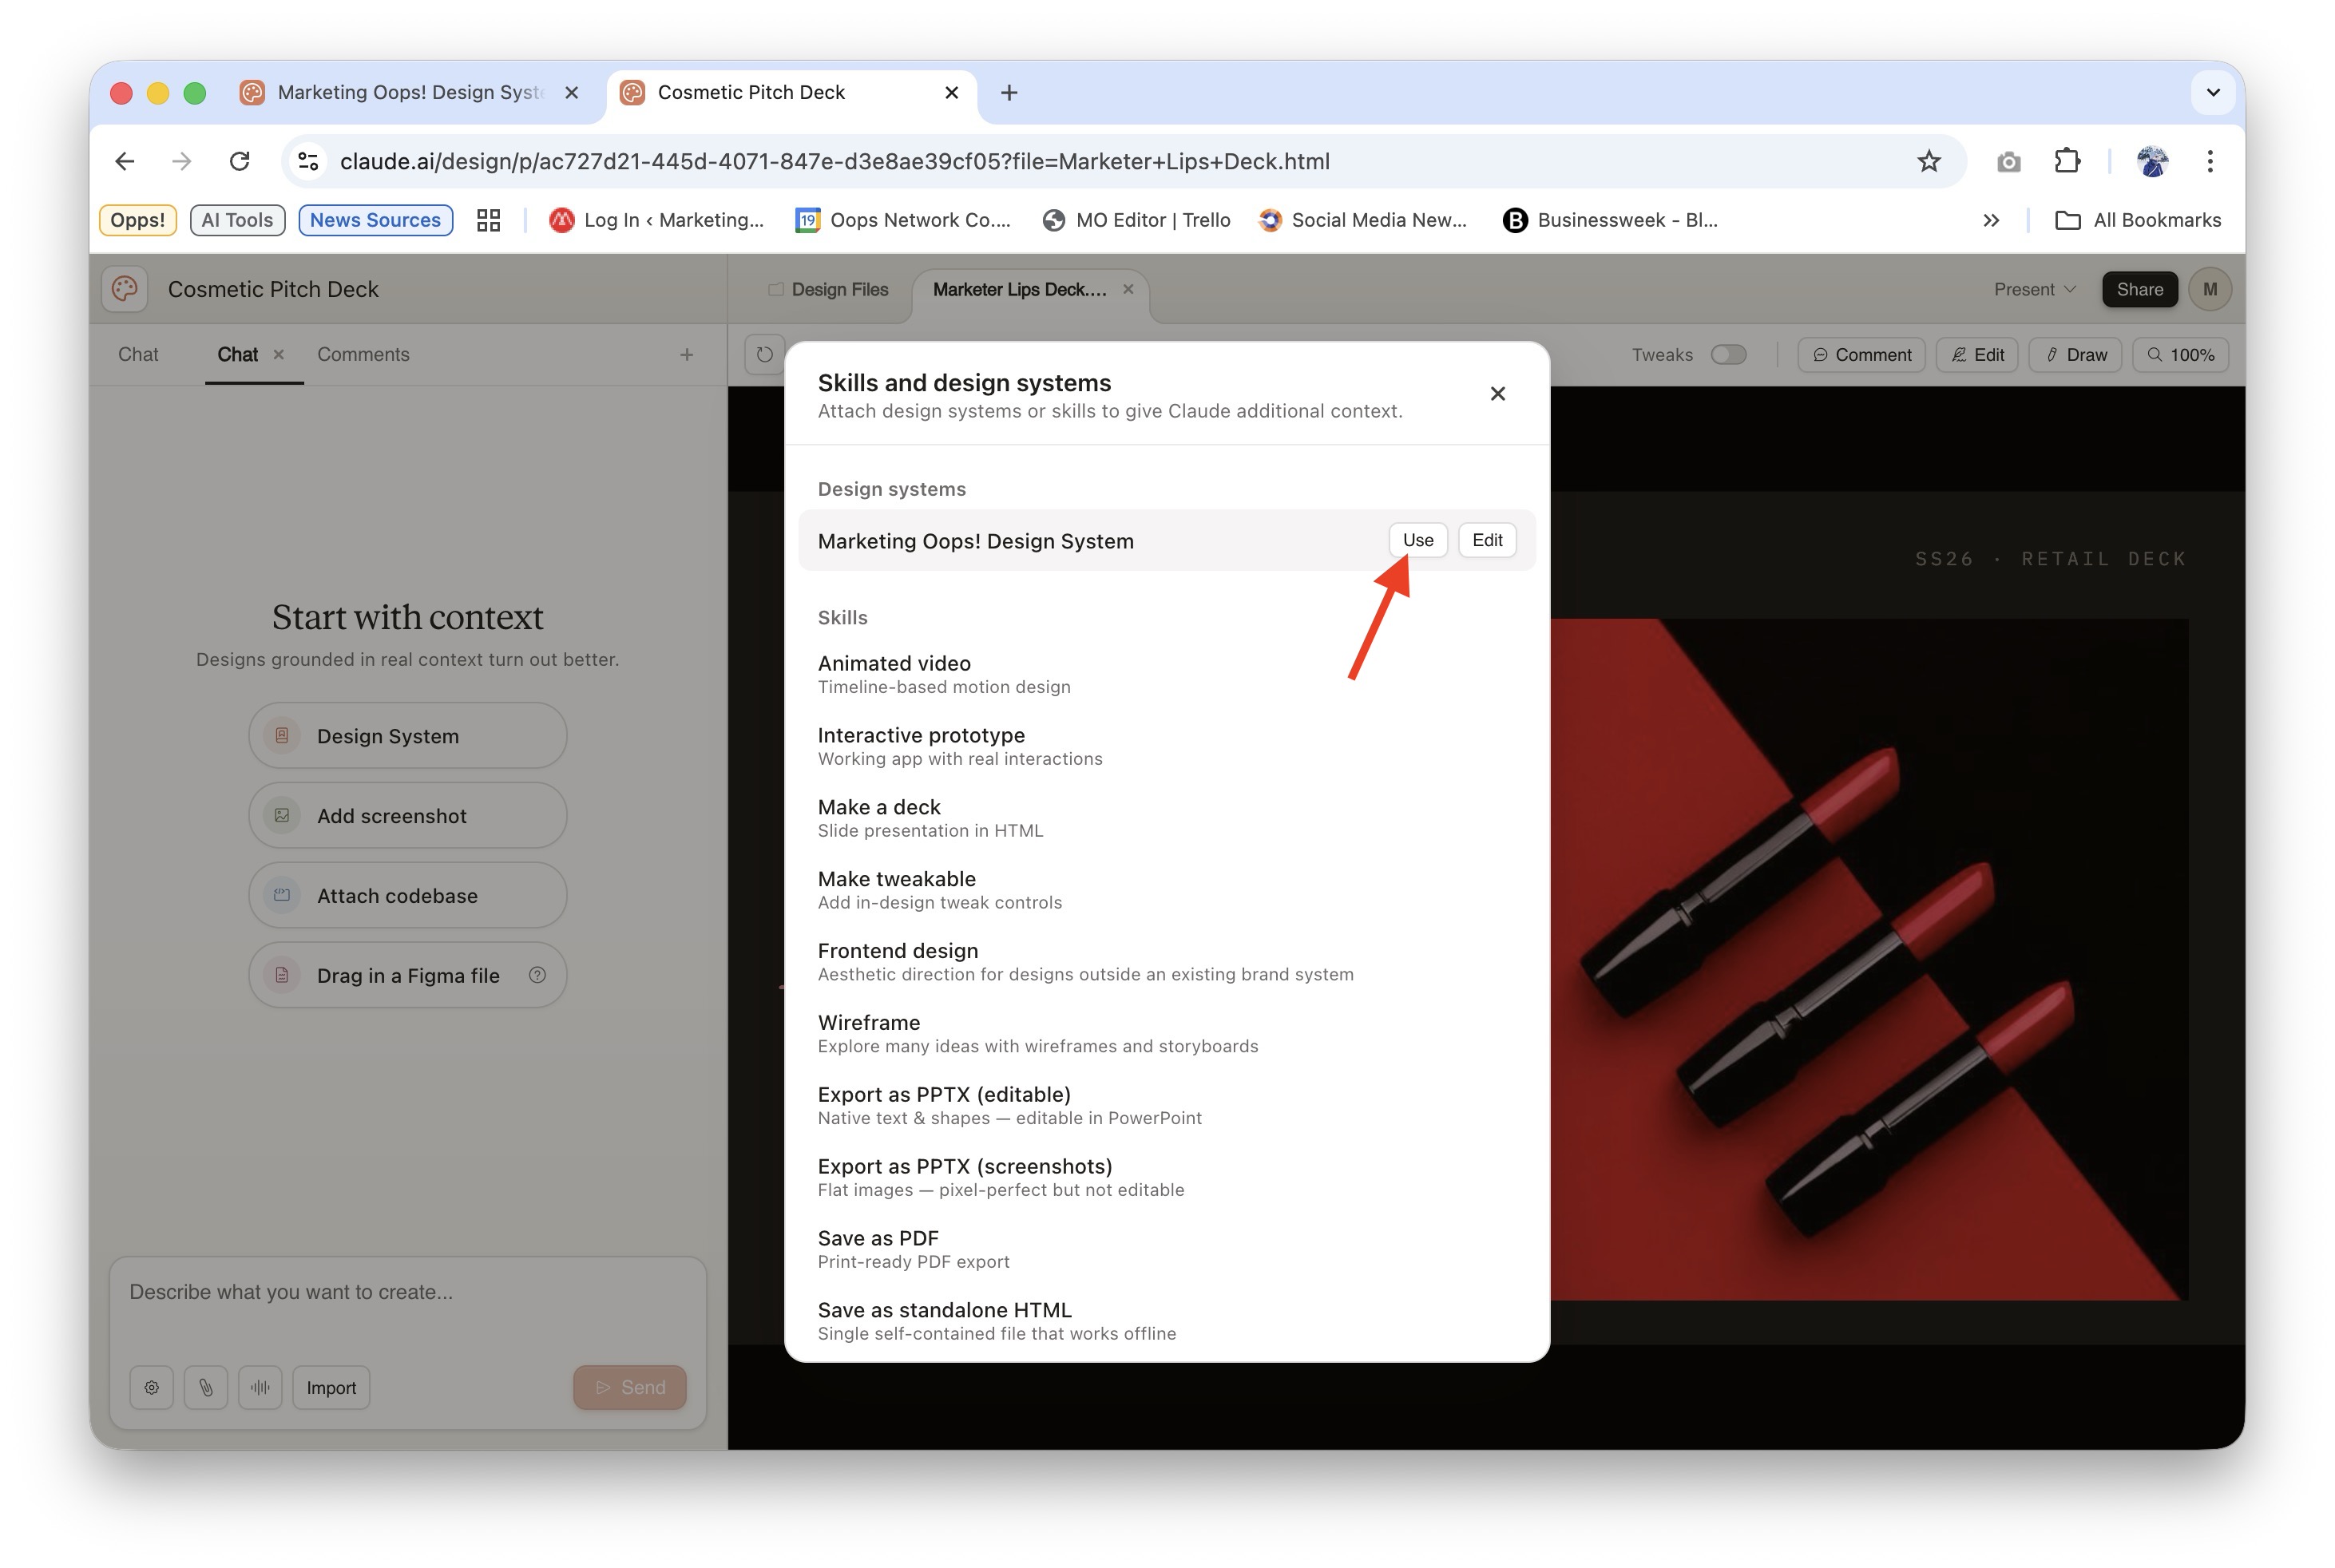Image resolution: width=2335 pixels, height=1568 pixels.
Task: Toggle the Tweaks switch
Action: [x=1727, y=355]
